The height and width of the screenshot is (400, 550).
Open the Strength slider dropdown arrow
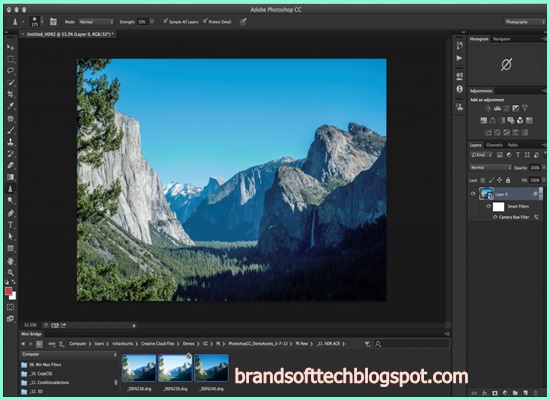[152, 22]
